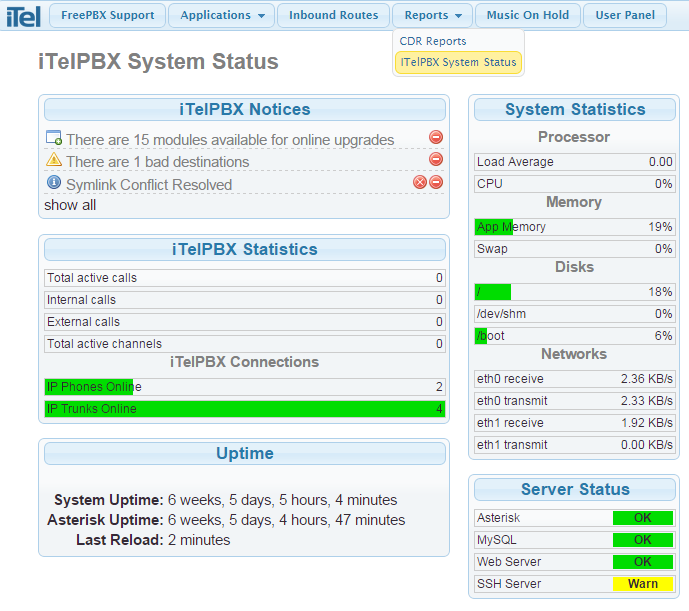Image resolution: width=689 pixels, height=611 pixels.
Task: Minimize the Symlink Conflict Resolved notice
Action: [436, 182]
